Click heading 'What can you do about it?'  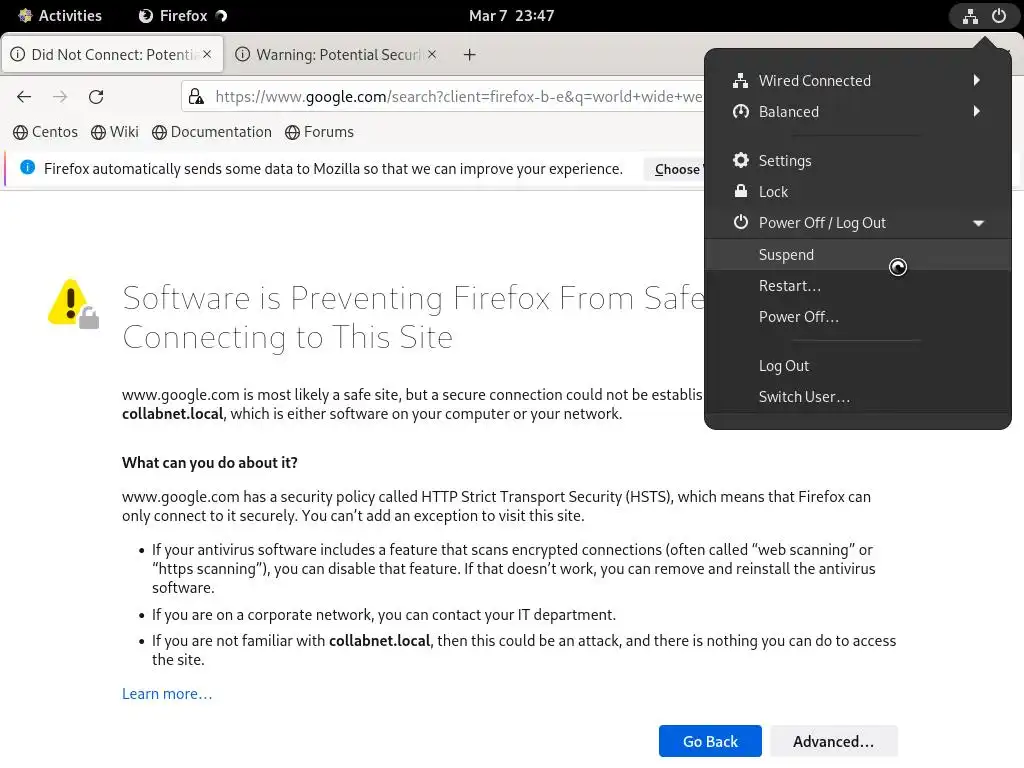[210, 462]
